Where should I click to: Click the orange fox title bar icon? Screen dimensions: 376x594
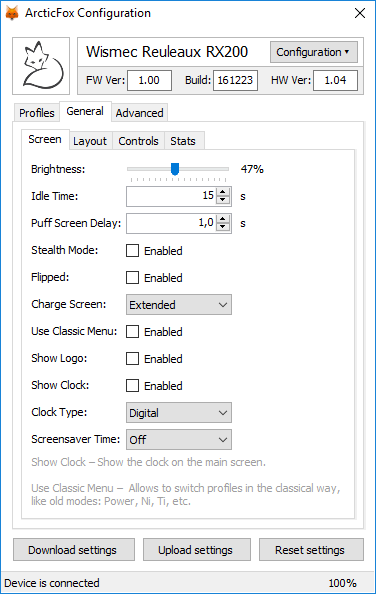pyautogui.click(x=12, y=13)
